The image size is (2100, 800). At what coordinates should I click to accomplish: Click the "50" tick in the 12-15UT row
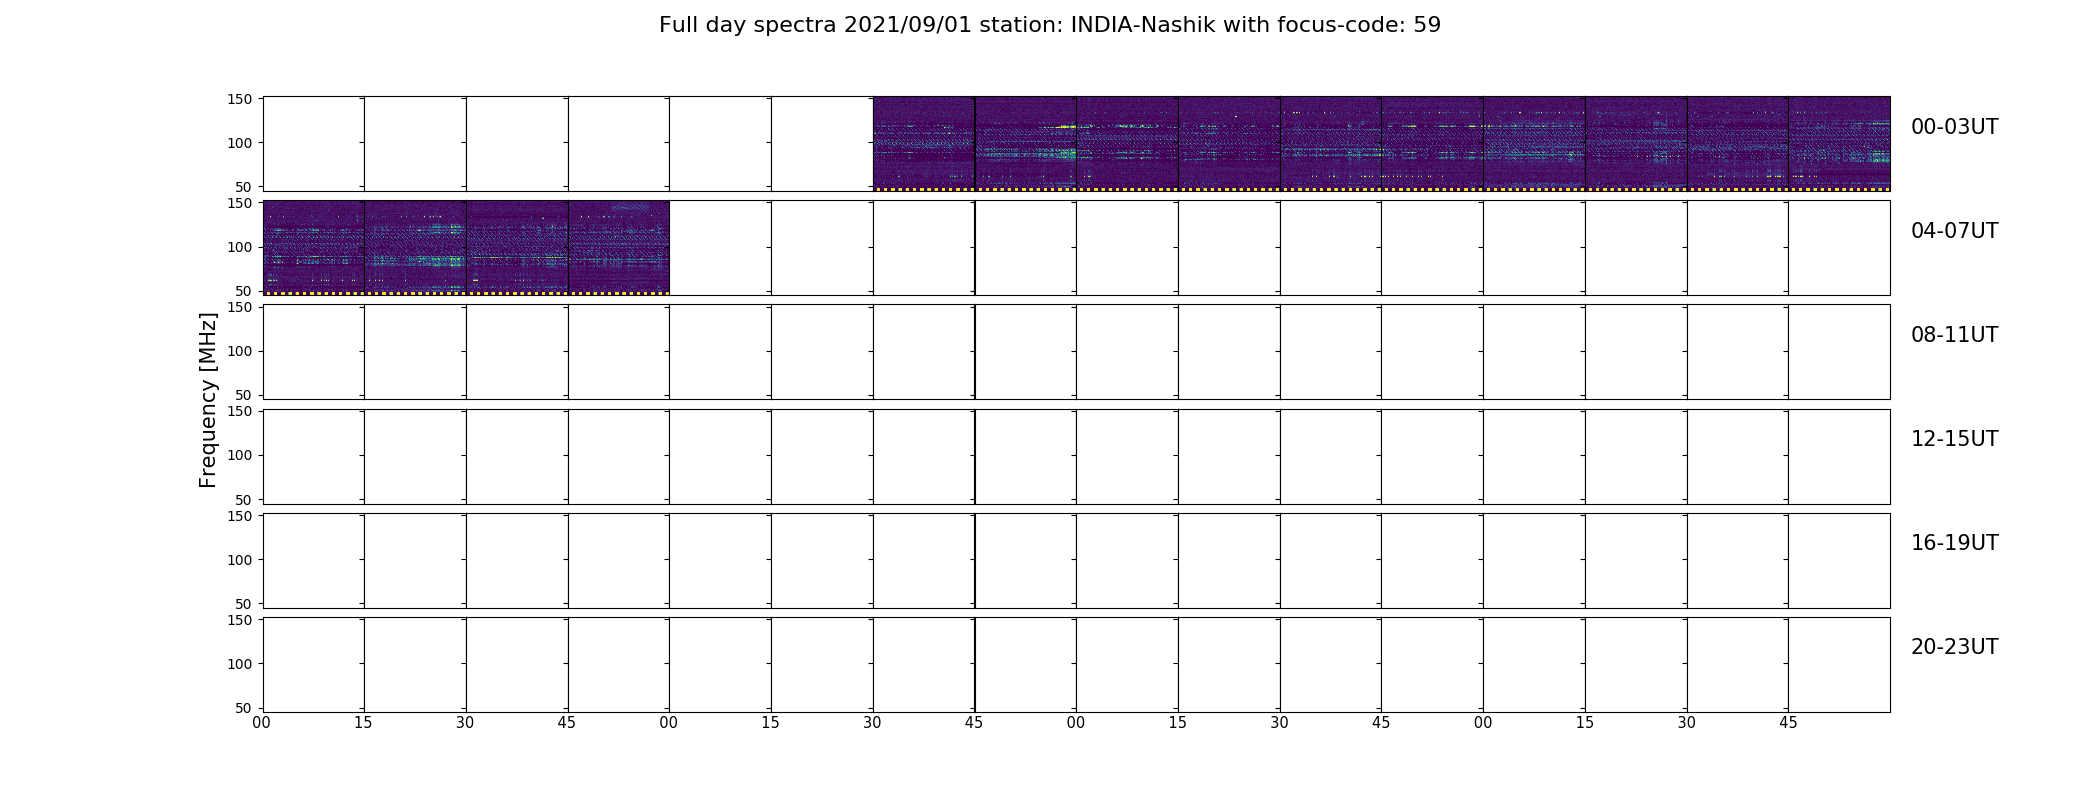244,499
